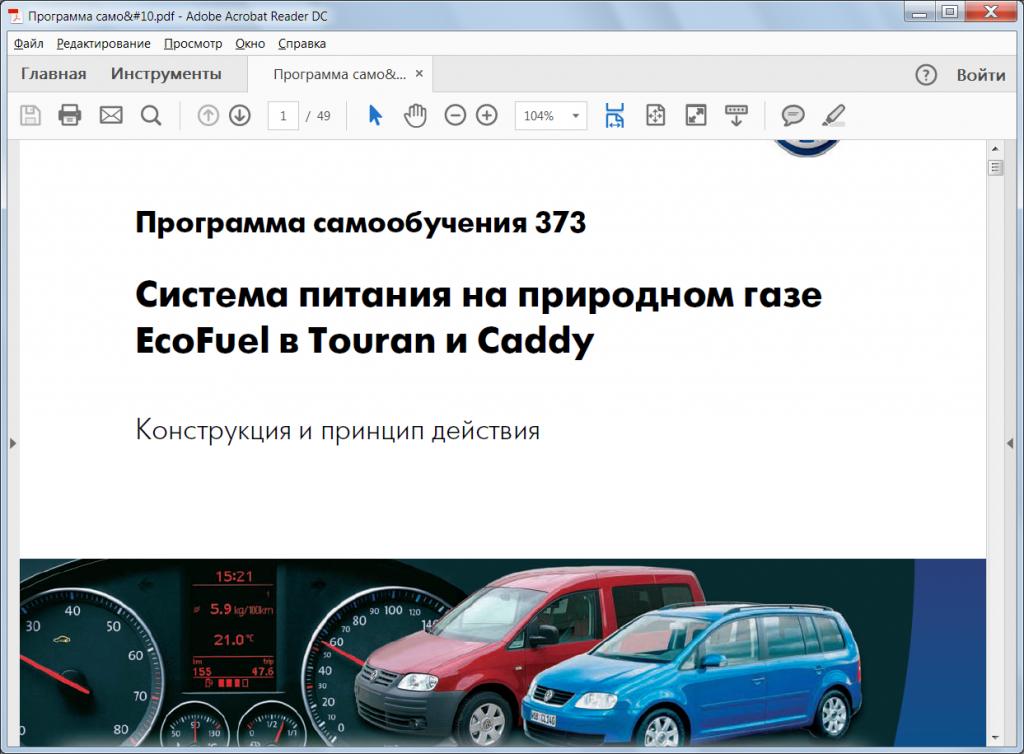Zoom out with minus icon

(x=455, y=116)
